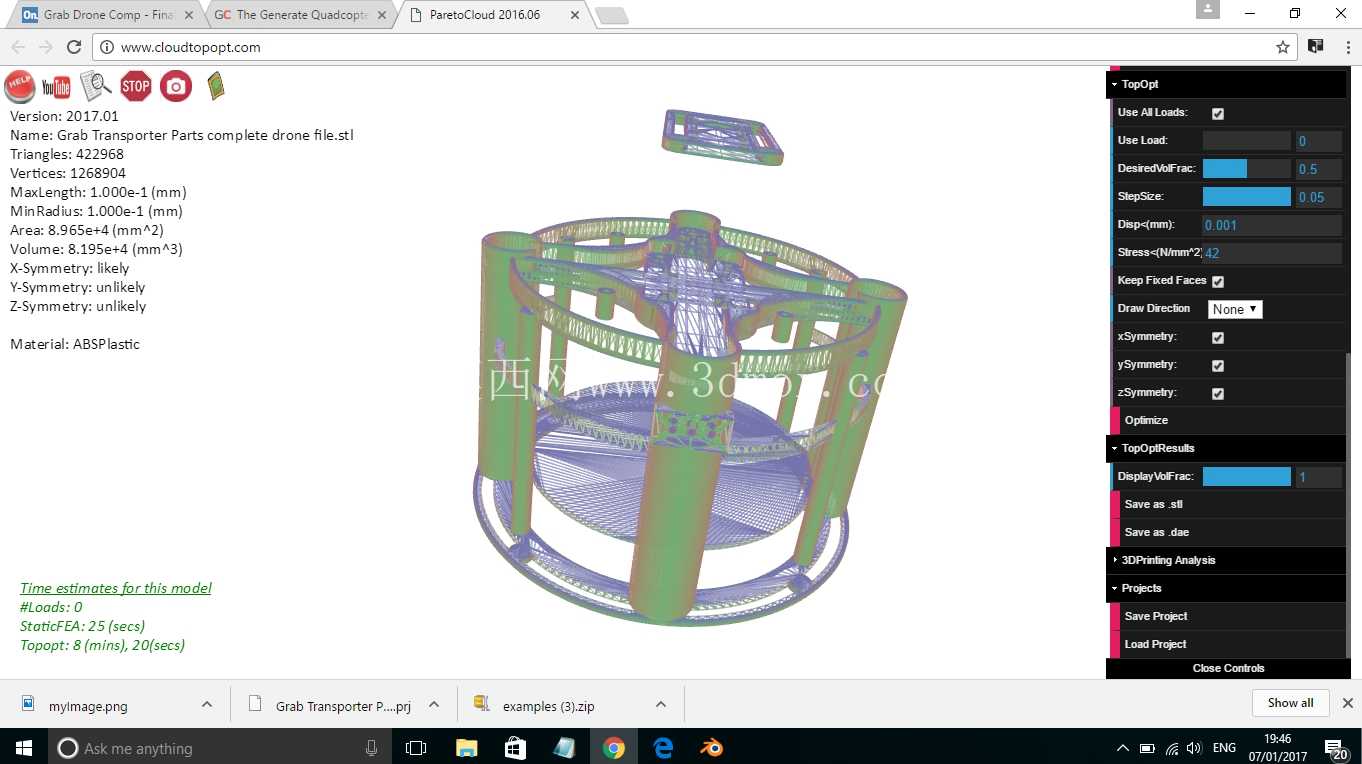
Task: Click Close Controls at panel bottom
Action: tap(1228, 668)
